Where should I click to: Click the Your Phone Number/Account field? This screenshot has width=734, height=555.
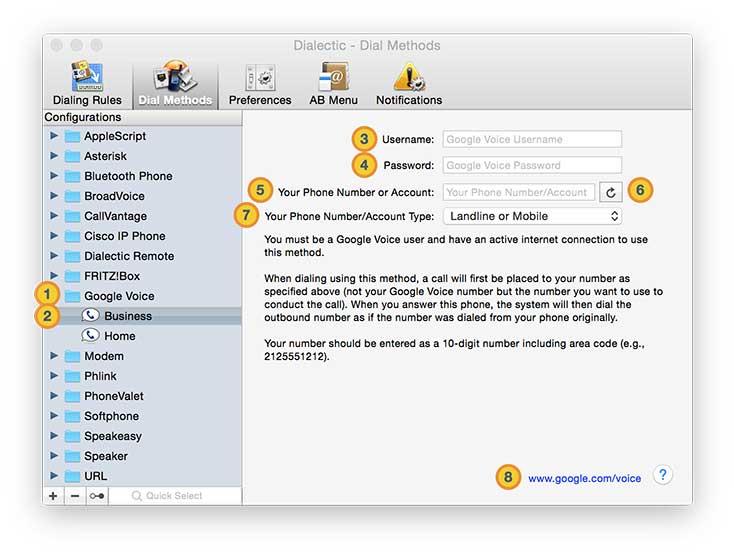point(519,192)
